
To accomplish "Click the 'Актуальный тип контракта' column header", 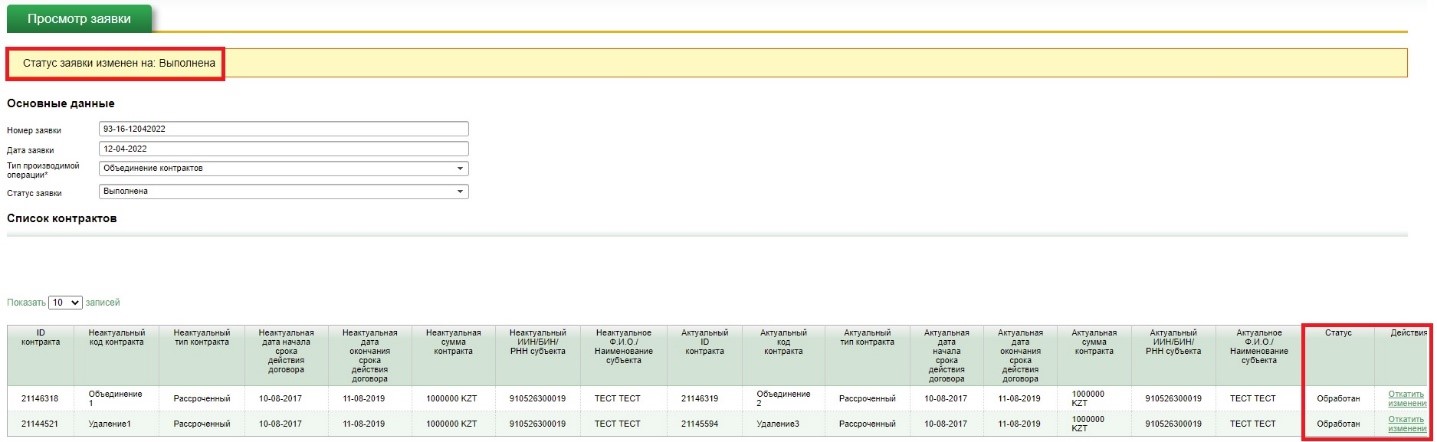I will (x=868, y=338).
